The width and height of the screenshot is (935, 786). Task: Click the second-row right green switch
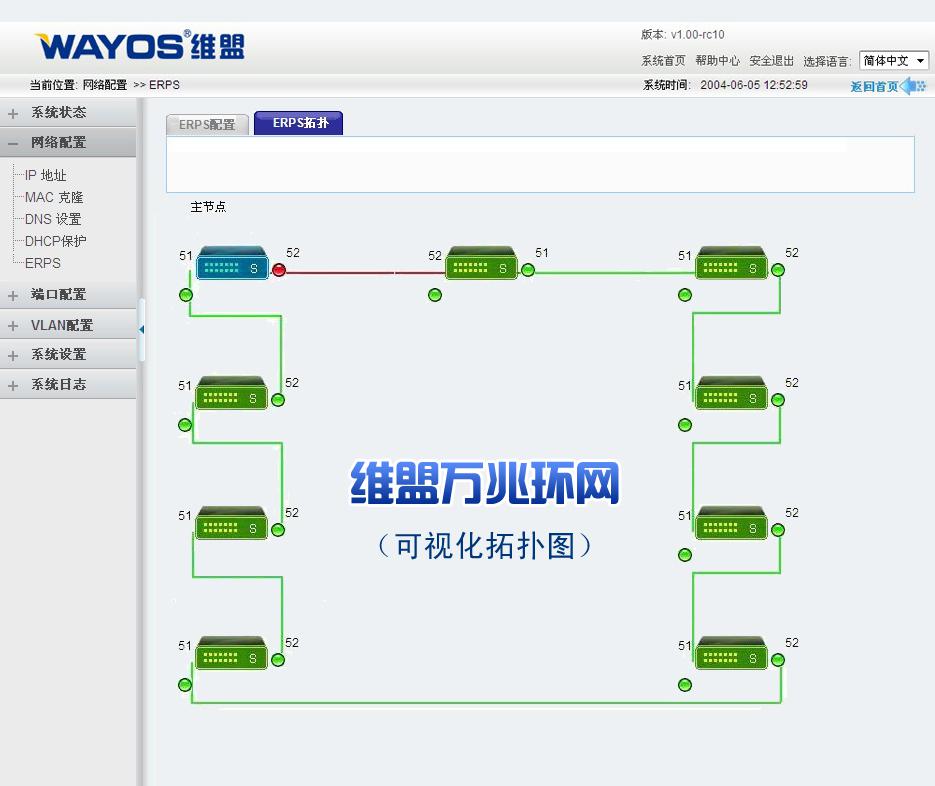tap(731, 393)
